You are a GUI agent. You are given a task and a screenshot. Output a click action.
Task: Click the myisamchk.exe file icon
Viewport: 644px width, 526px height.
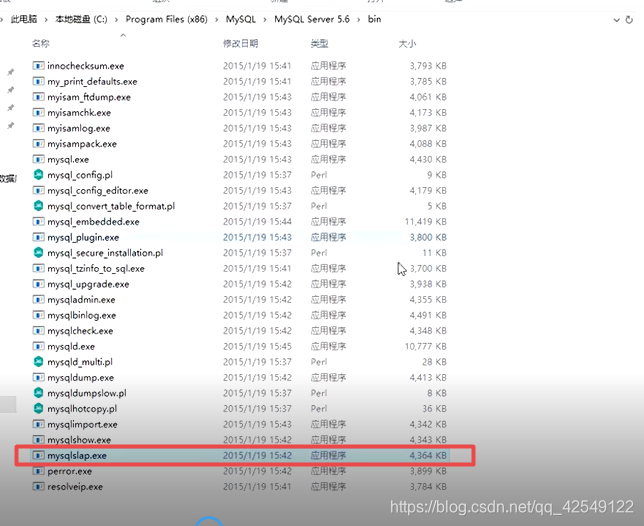coord(38,113)
